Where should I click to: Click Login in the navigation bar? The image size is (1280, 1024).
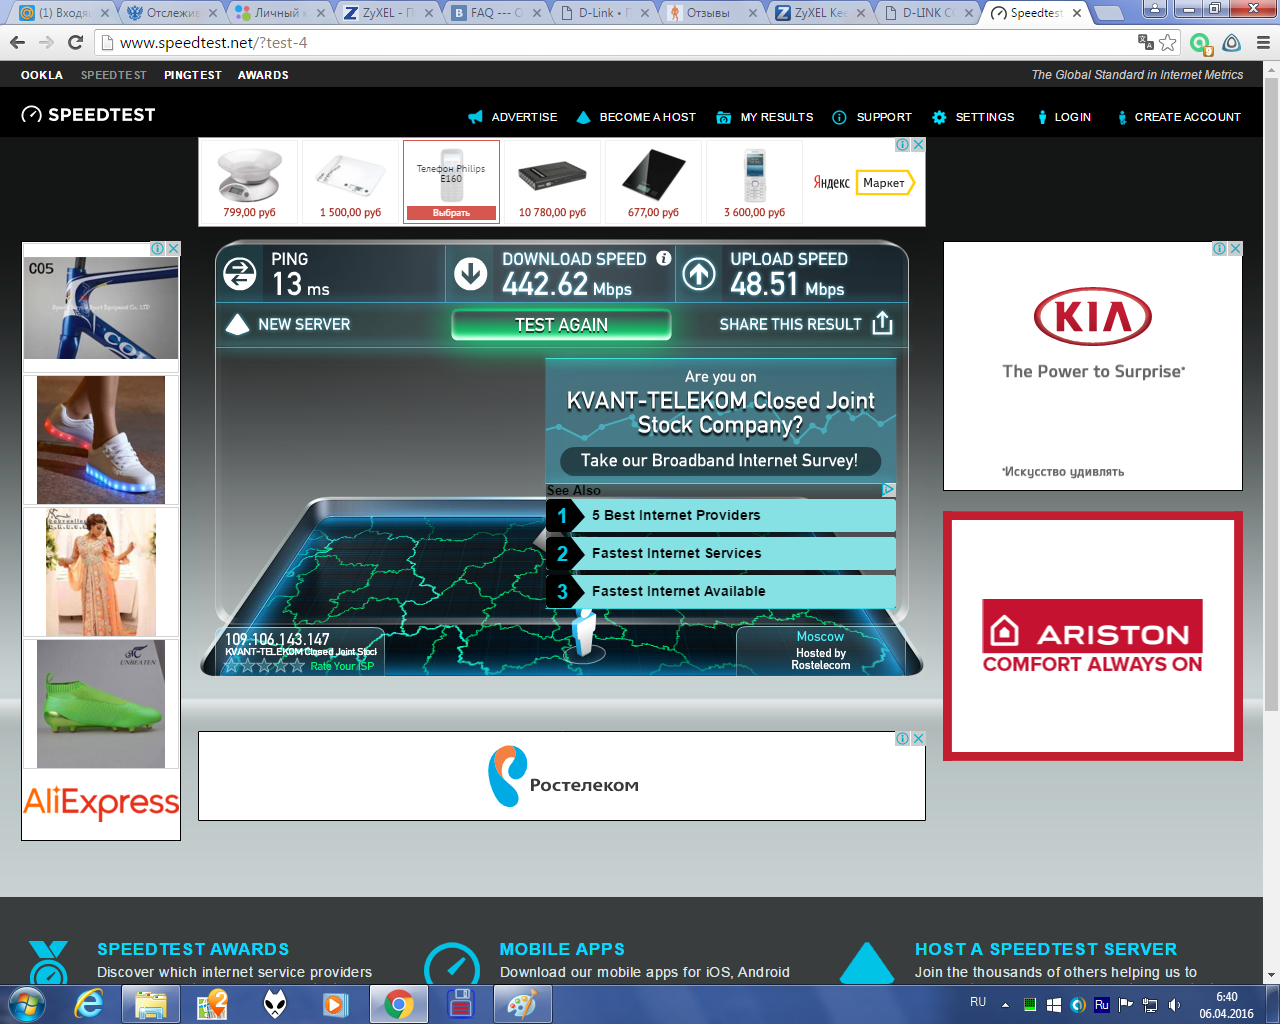click(x=1072, y=117)
